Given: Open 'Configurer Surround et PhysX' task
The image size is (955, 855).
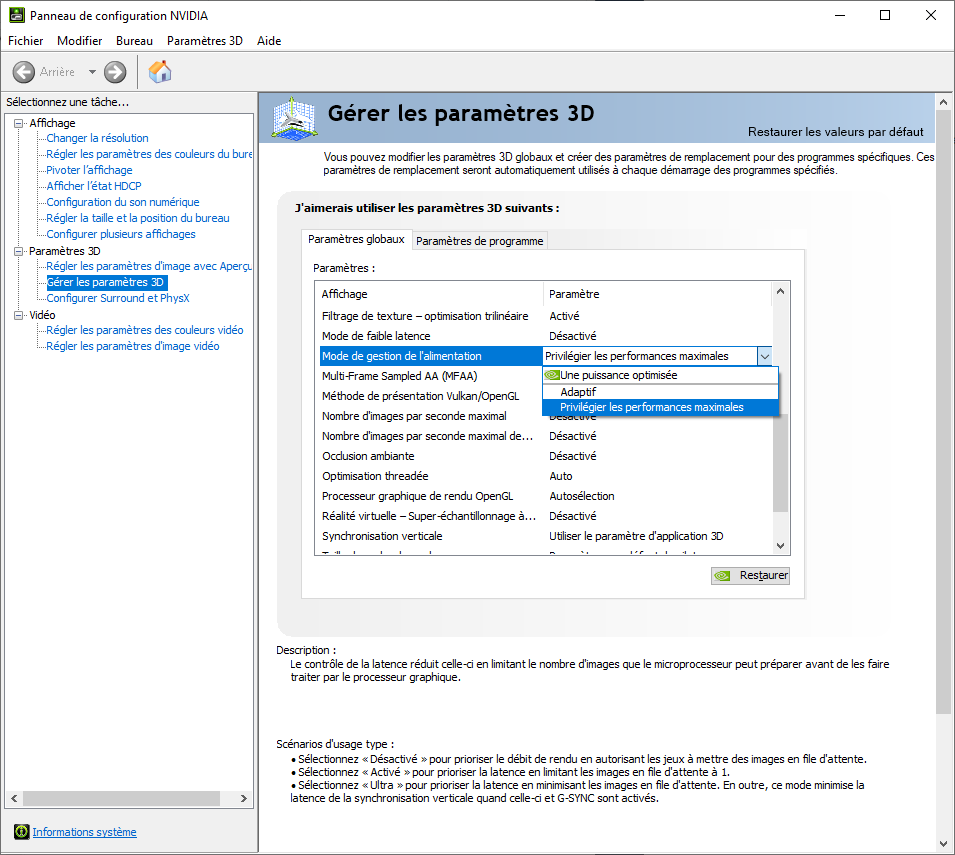Looking at the screenshot, I should tap(118, 298).
